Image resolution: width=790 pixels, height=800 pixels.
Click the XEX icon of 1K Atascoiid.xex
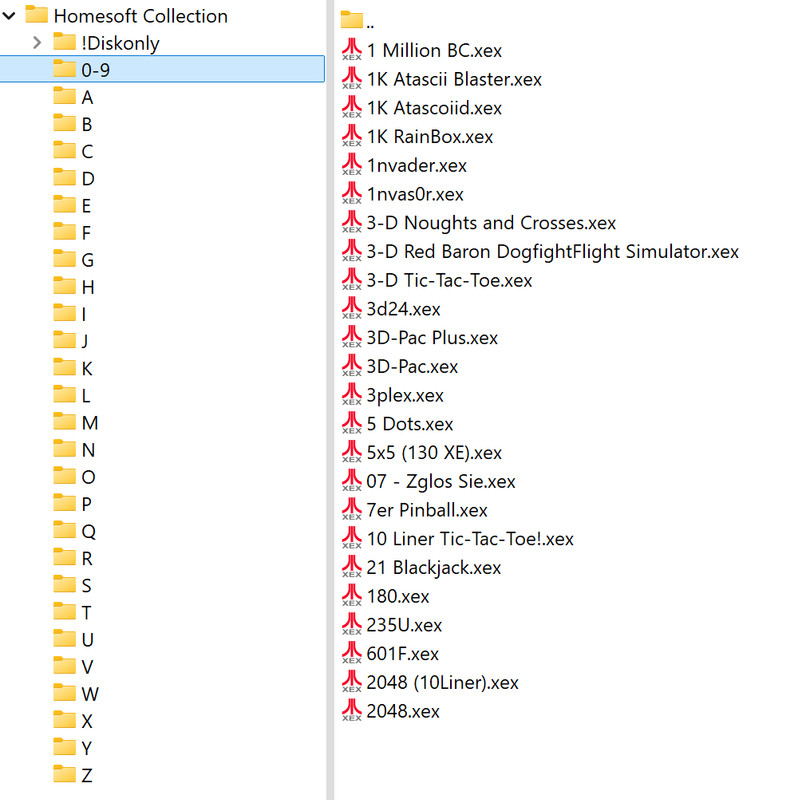(352, 107)
